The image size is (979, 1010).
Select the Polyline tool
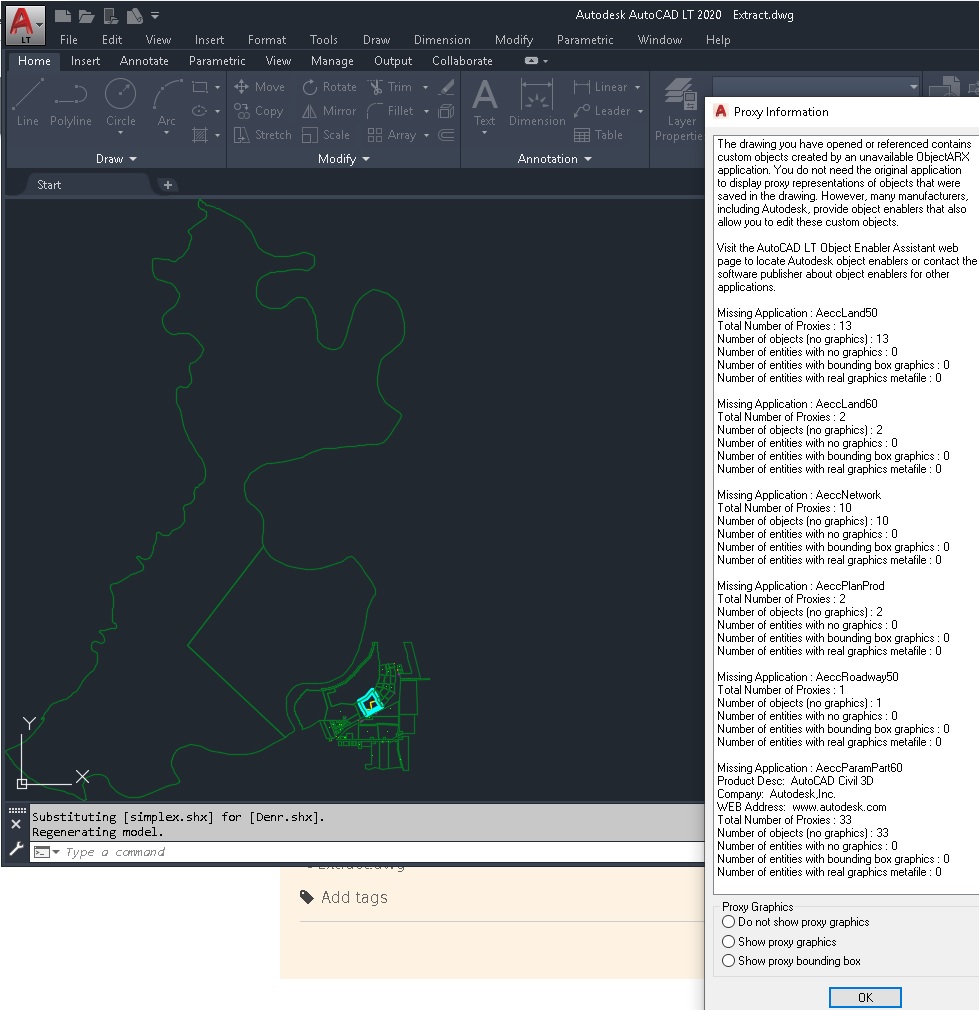coord(71,103)
